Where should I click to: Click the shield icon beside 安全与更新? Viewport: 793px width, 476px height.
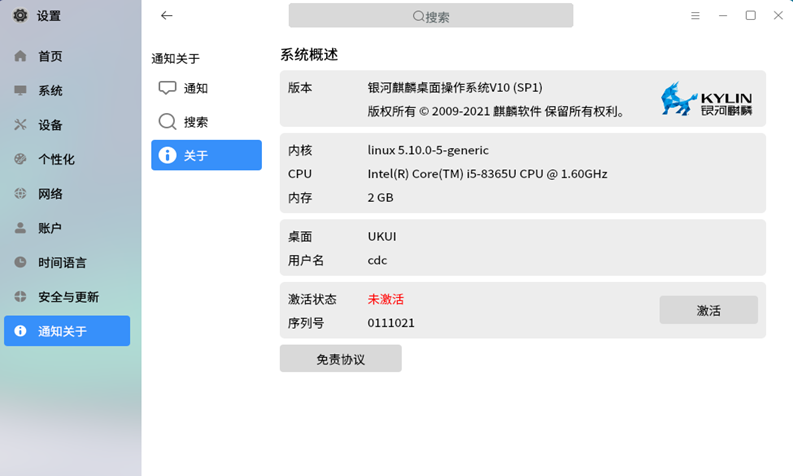point(20,296)
